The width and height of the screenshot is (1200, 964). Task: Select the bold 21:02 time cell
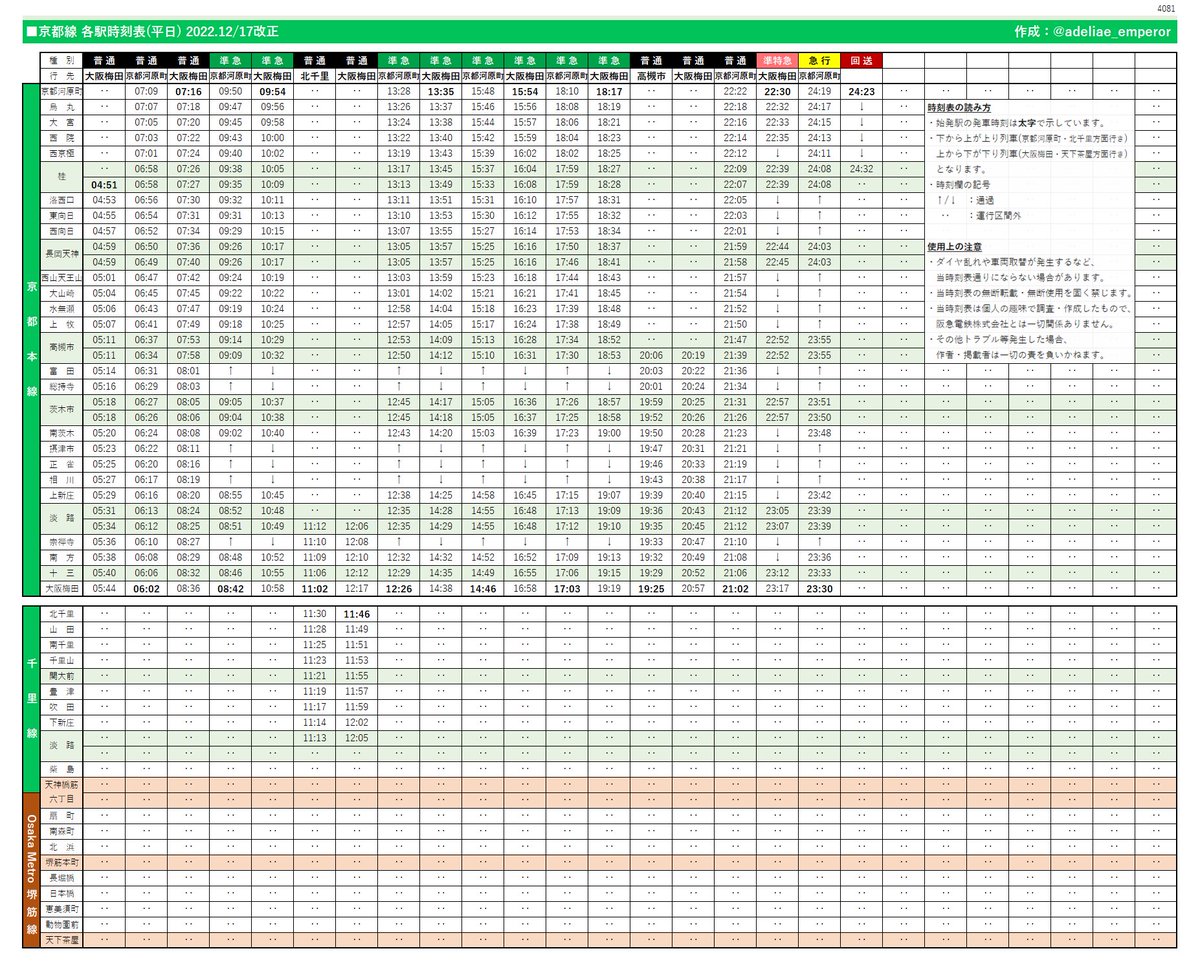(x=735, y=590)
